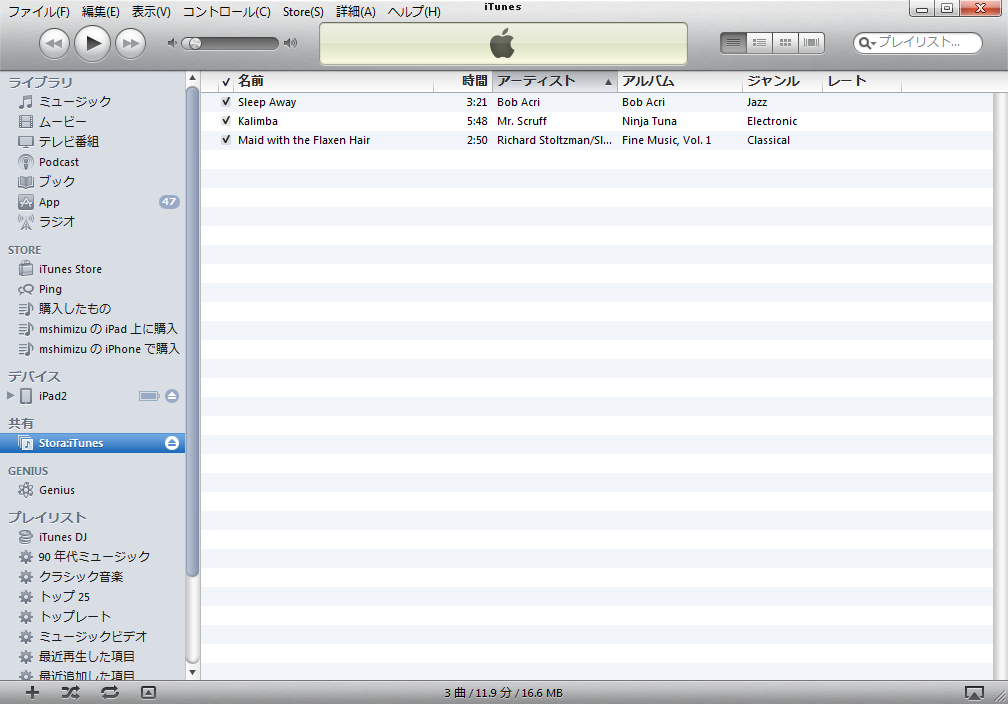Uncheck the Sleep Away song
Image resolution: width=1008 pixels, height=704 pixels.
(226, 102)
